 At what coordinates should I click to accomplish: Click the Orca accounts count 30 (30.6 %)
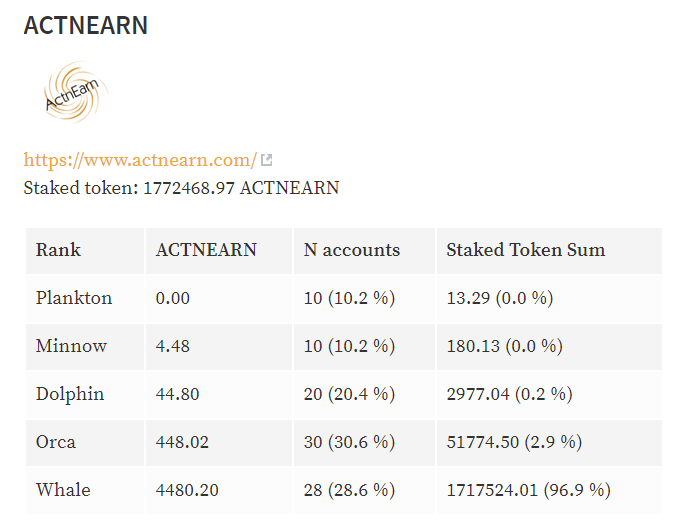[349, 442]
